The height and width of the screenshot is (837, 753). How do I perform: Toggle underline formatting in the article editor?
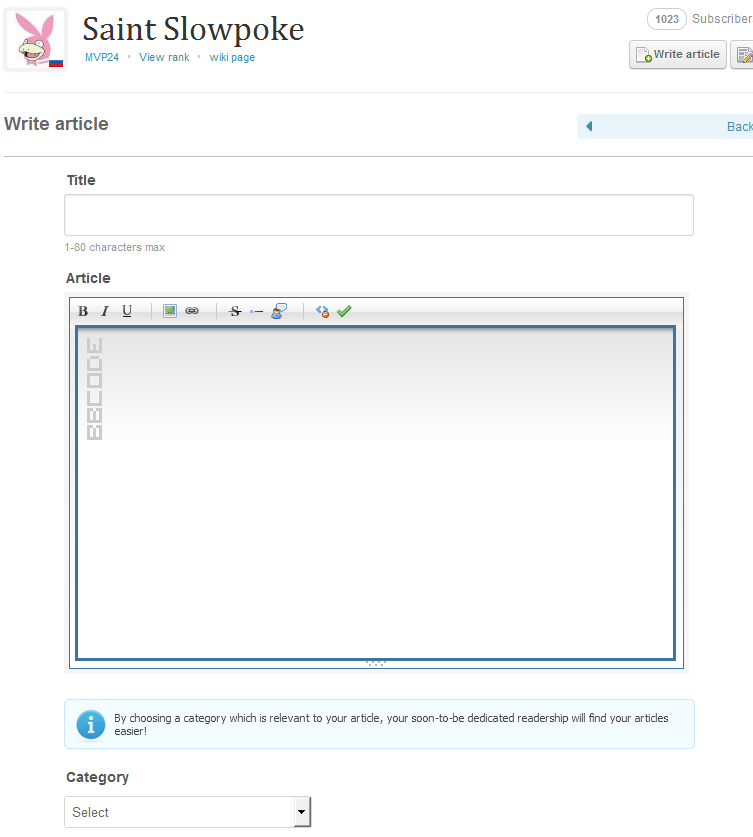pos(127,311)
